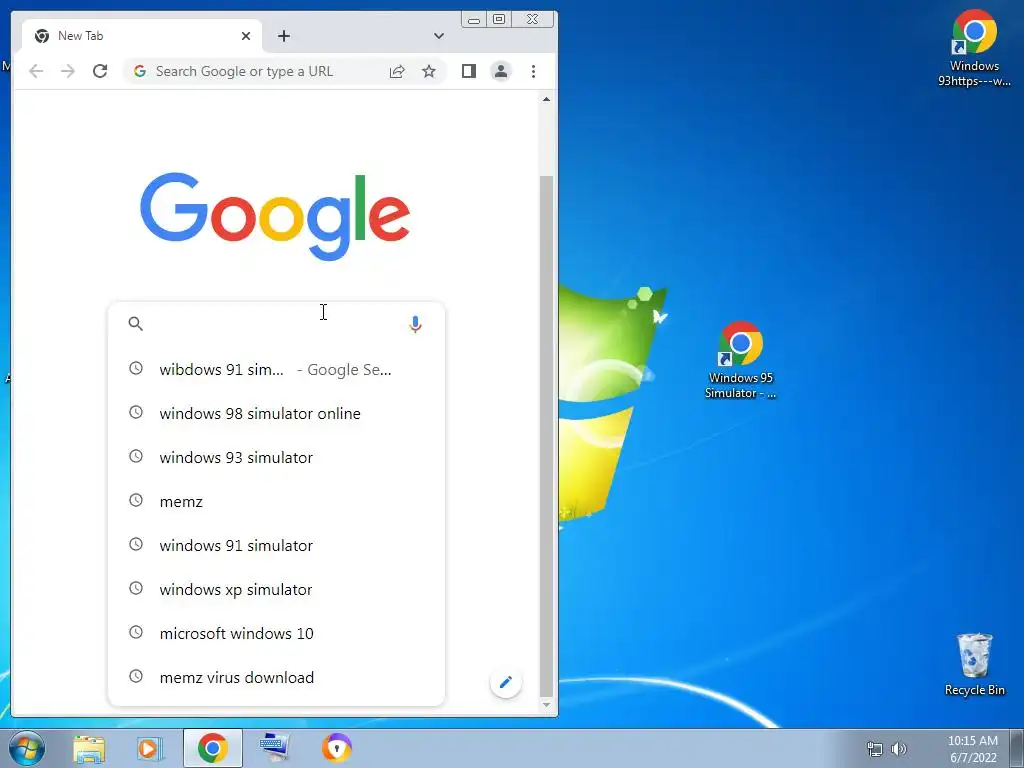Click the Show desktop button
This screenshot has height=768, width=1024.
point(1017,748)
